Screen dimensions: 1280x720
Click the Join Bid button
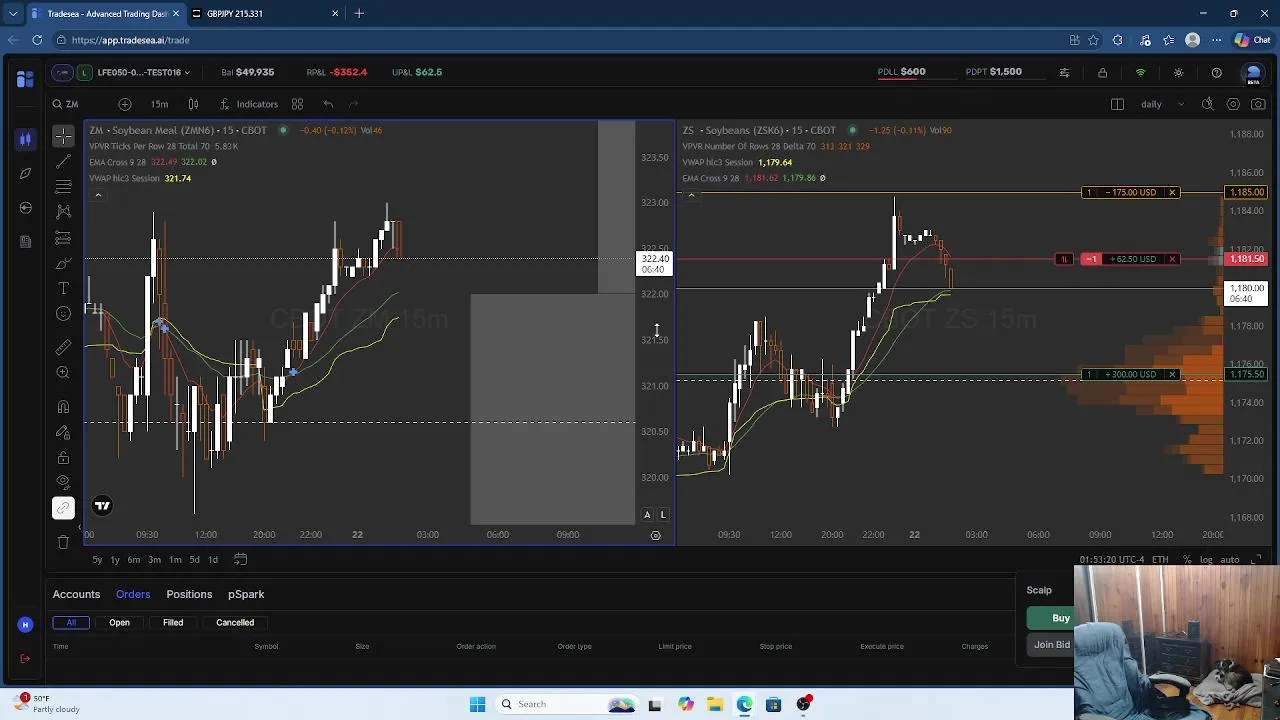[x=1050, y=645]
